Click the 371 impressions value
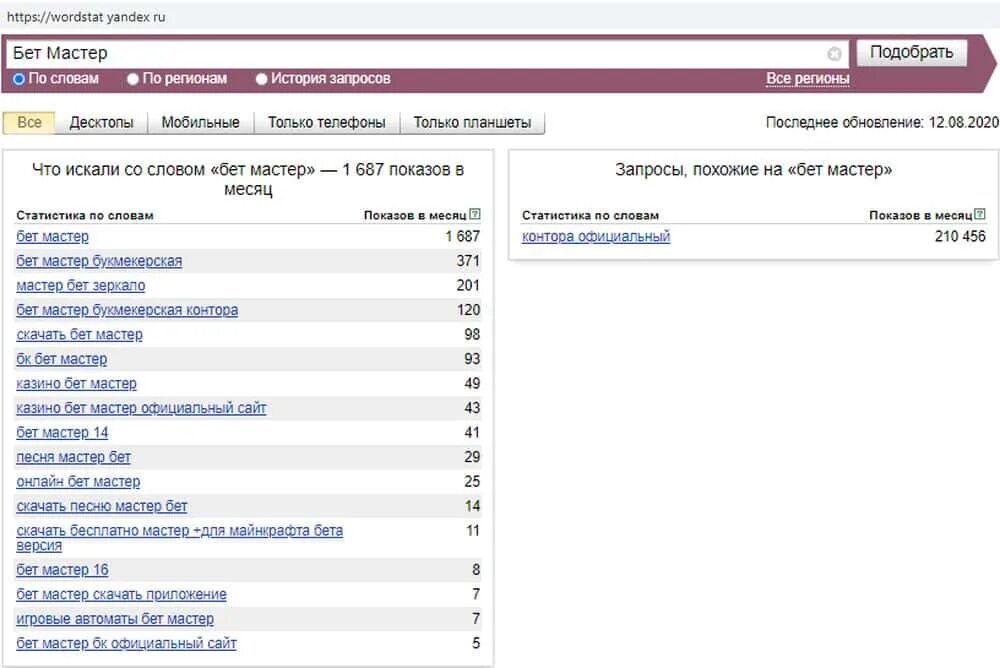This screenshot has width=1000, height=668. click(x=468, y=261)
